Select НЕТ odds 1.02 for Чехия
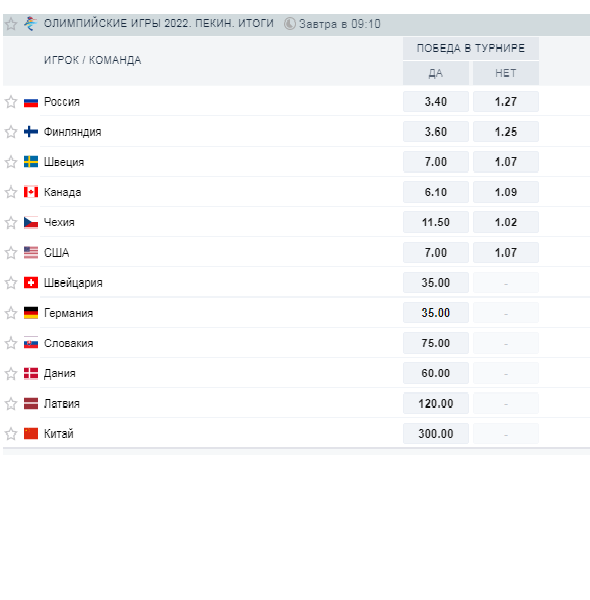The height and width of the screenshot is (600, 590). [506, 222]
